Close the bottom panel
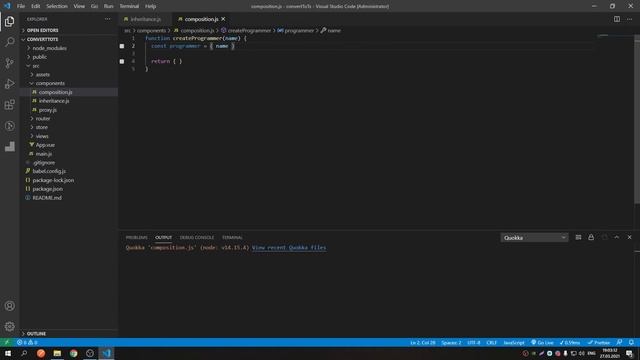Viewport: 640px width, 360px height. tap(629, 237)
